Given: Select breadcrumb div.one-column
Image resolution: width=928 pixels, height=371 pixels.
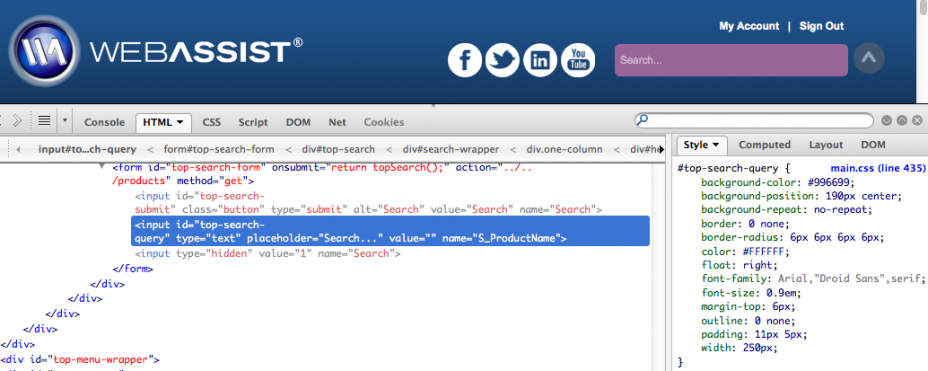Looking at the screenshot, I should pyautogui.click(x=564, y=150).
